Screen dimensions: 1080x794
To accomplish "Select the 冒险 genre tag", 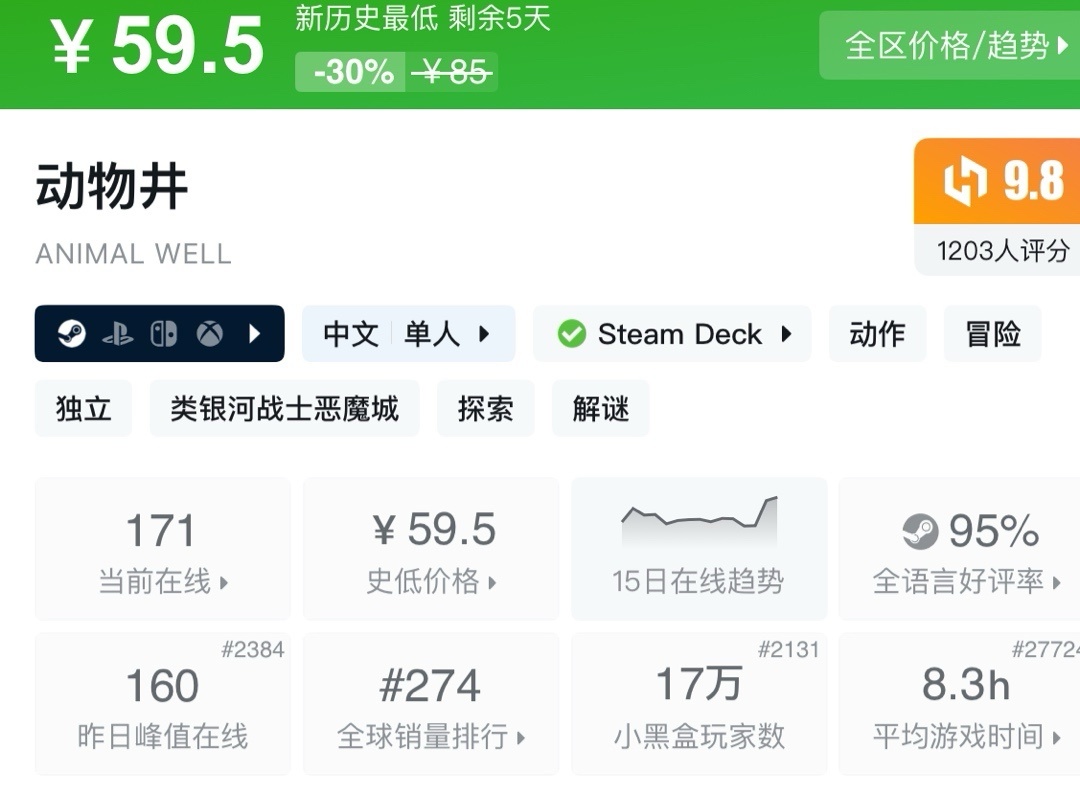I will [x=992, y=334].
